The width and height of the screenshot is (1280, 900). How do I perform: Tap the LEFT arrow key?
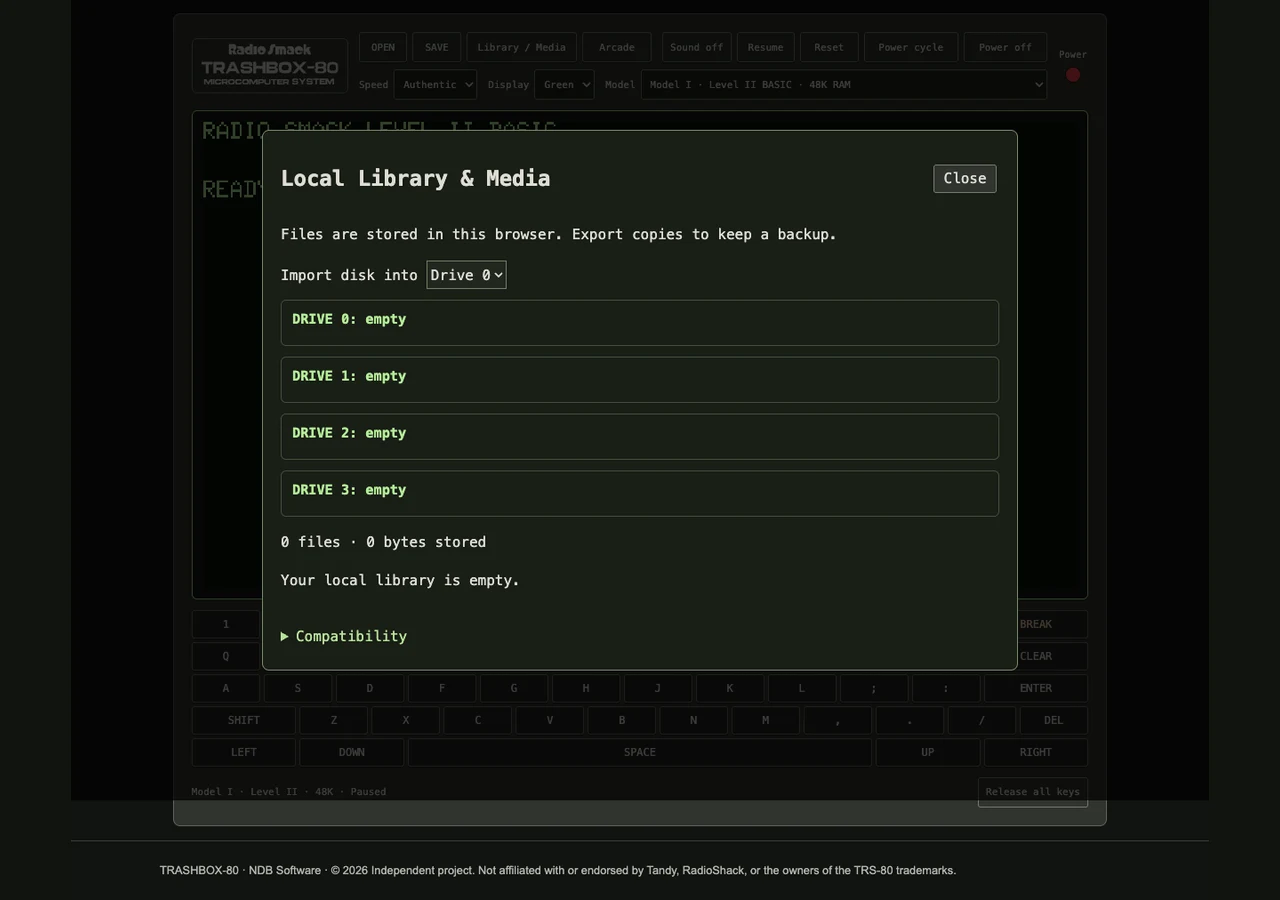244,752
